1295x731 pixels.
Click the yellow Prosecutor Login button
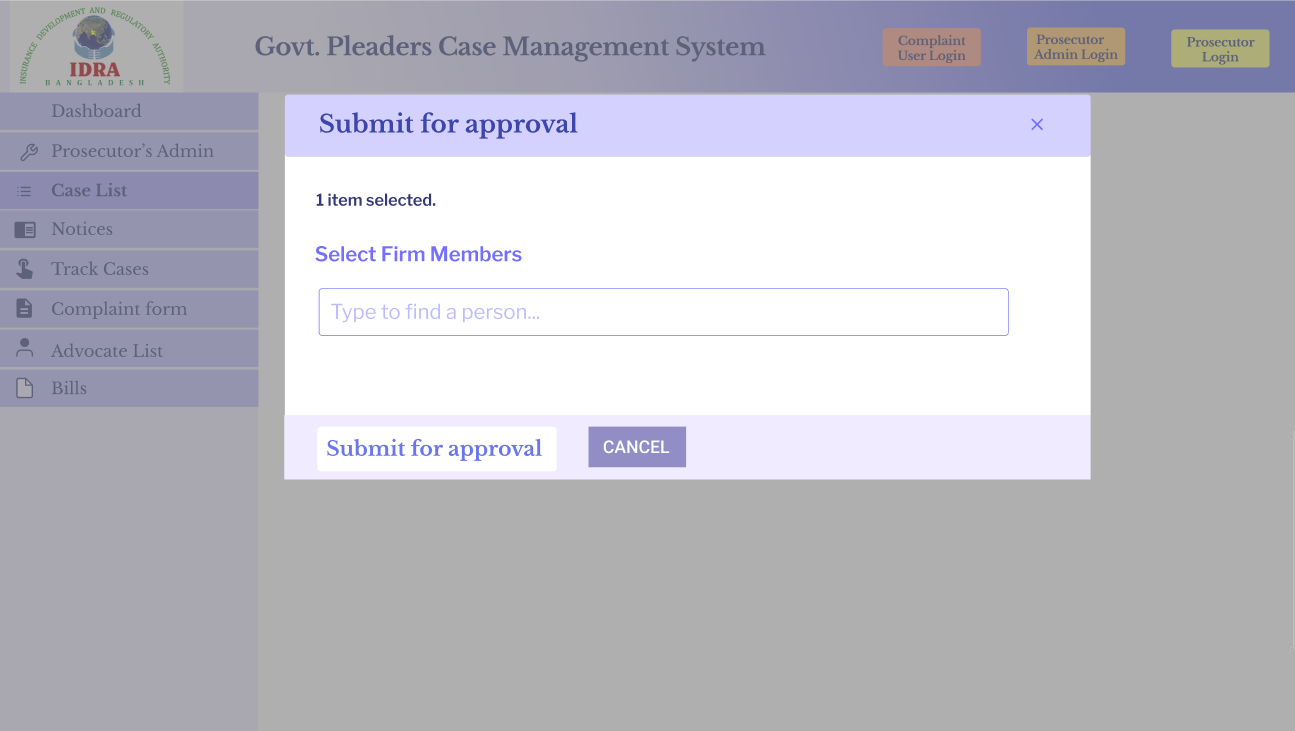click(1220, 49)
